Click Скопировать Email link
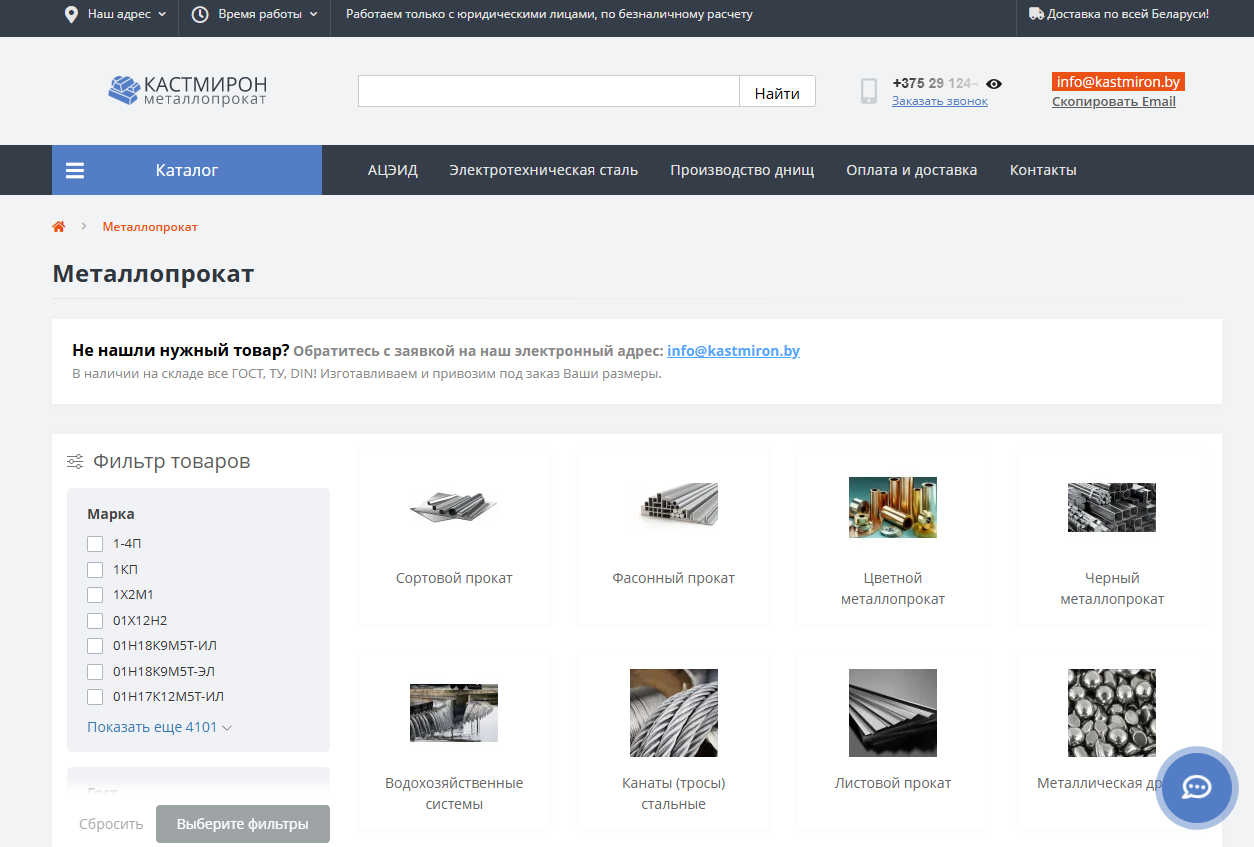 click(x=1114, y=101)
